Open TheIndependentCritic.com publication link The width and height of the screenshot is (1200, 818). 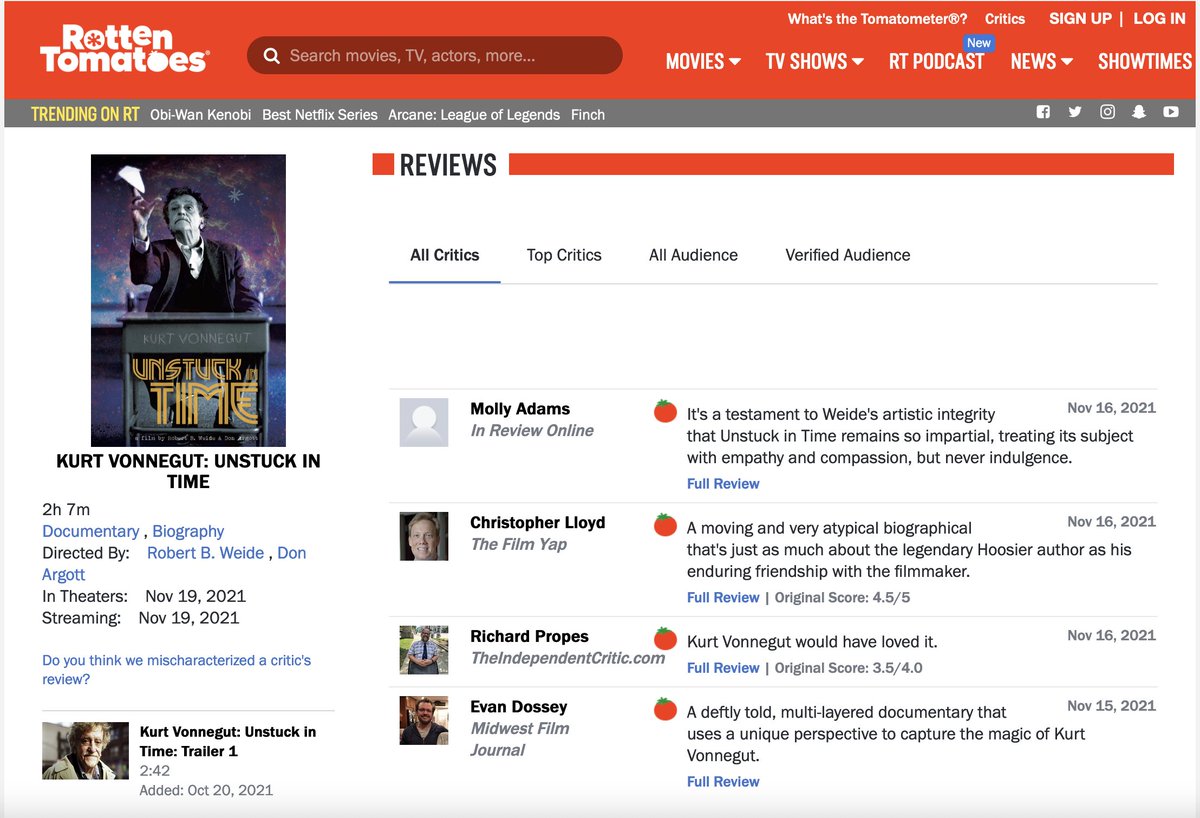pyautogui.click(x=568, y=658)
